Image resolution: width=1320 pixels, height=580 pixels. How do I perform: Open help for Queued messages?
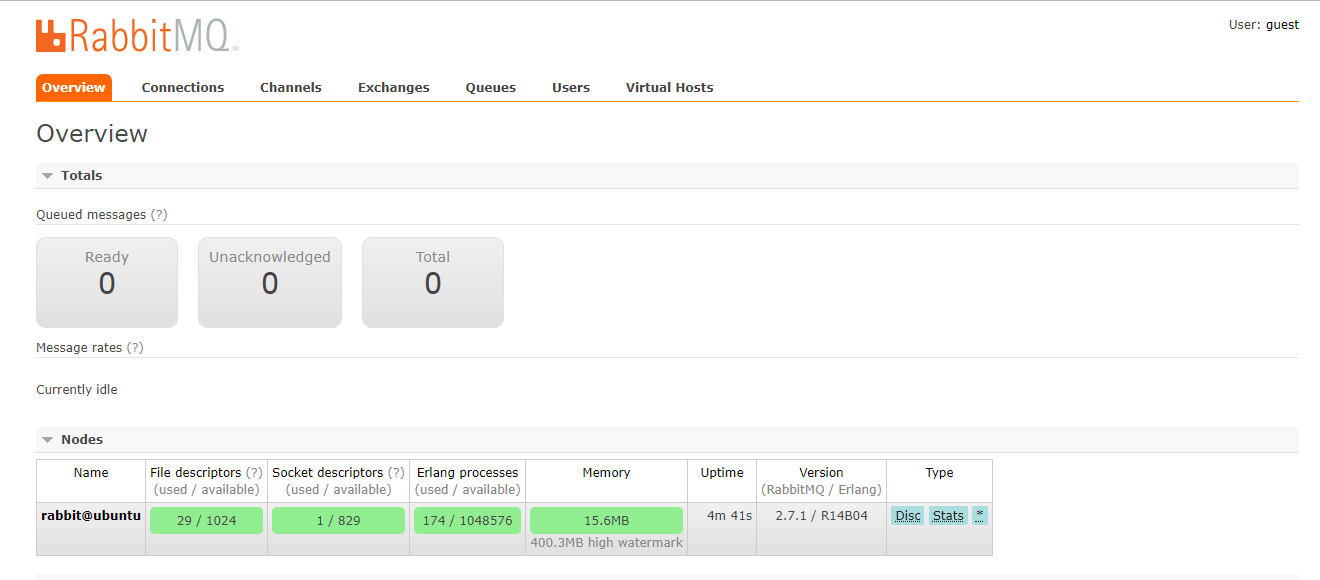[159, 215]
